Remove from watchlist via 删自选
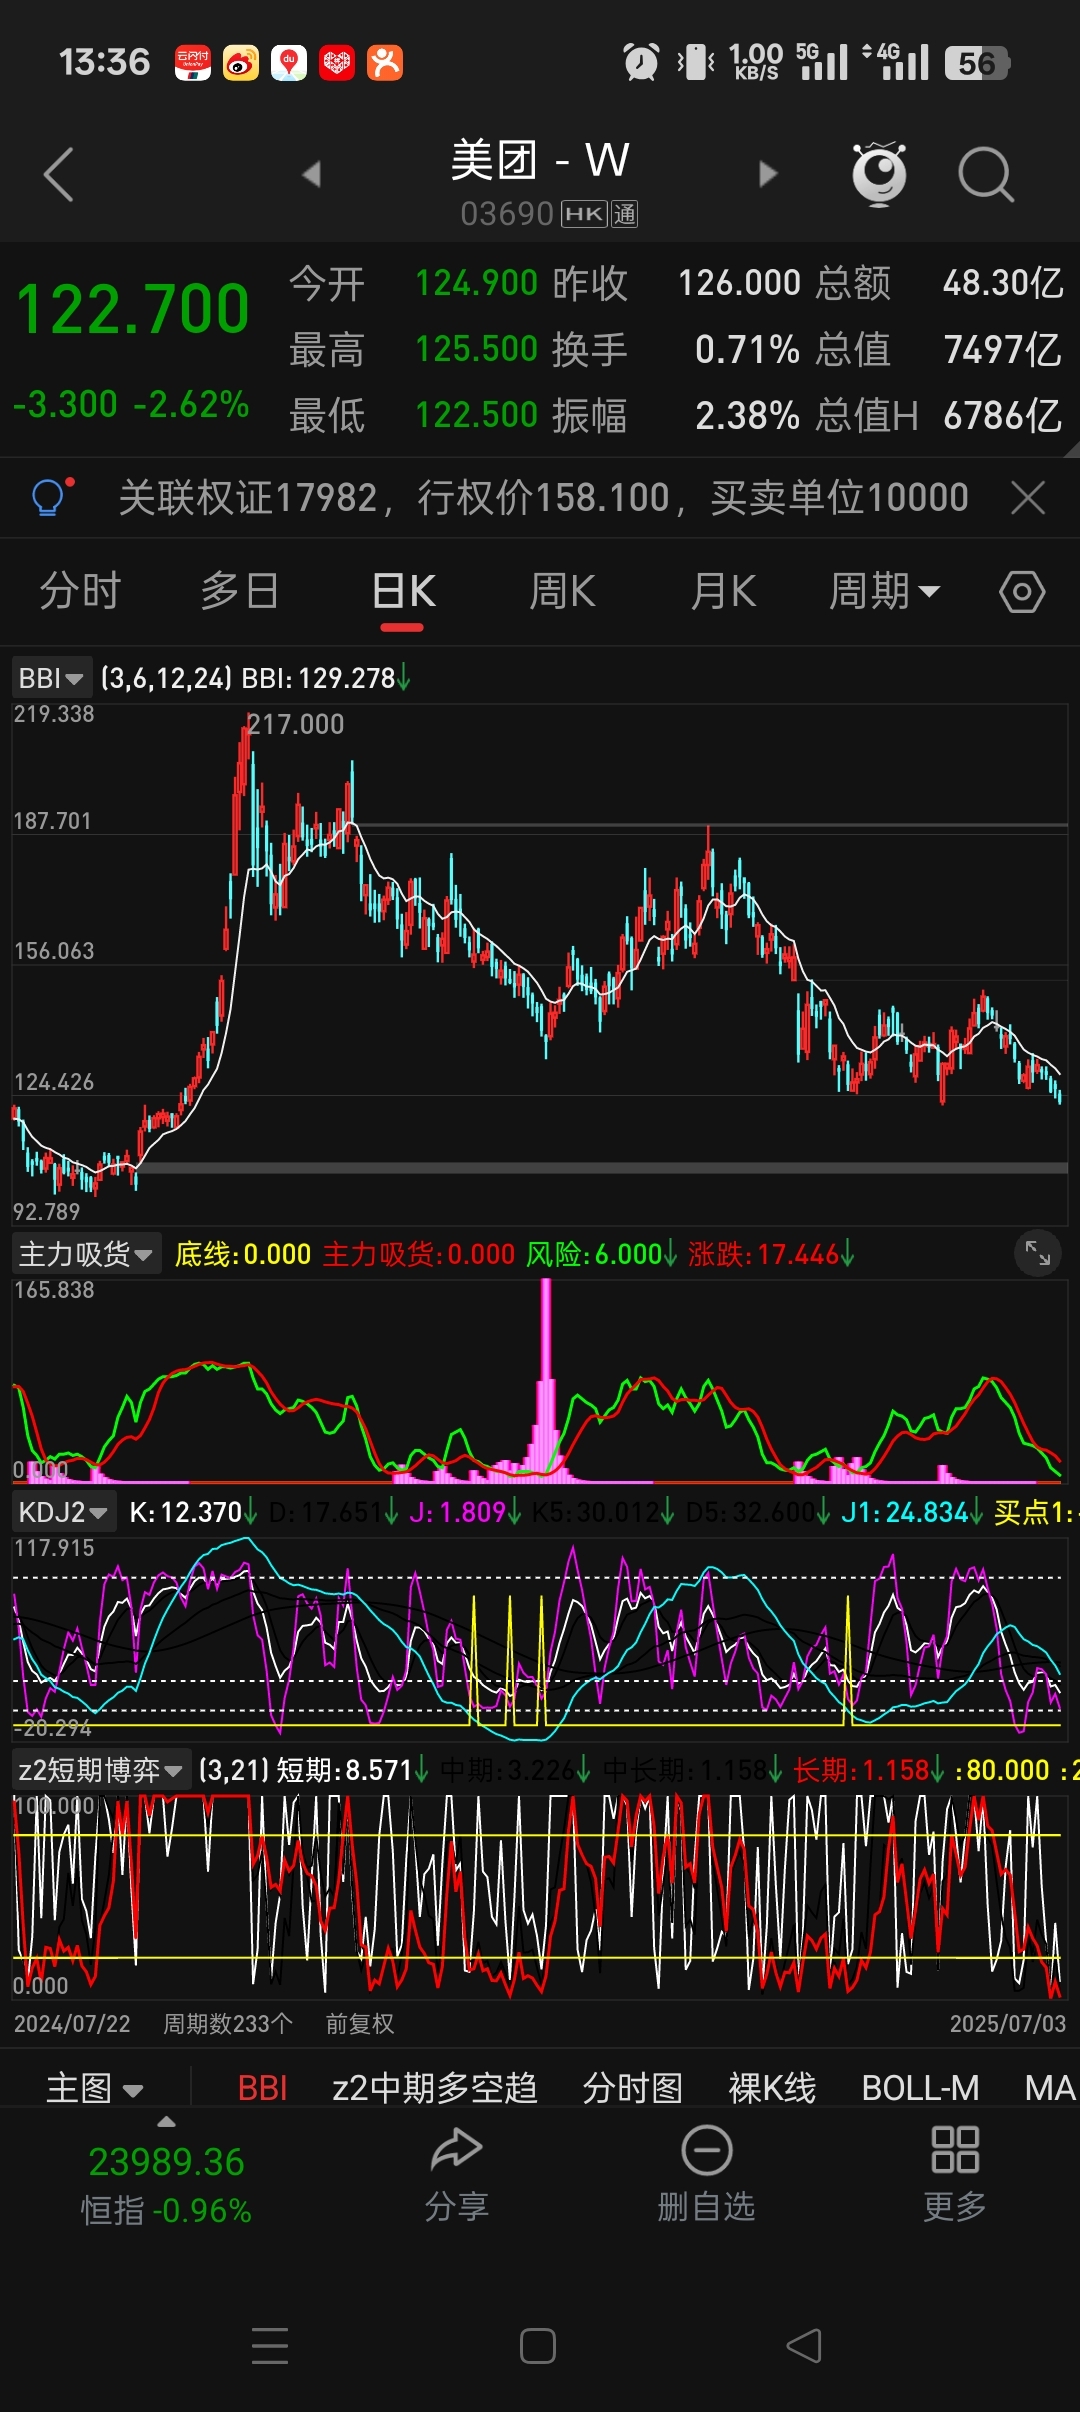The image size is (1080, 2412). click(706, 2172)
